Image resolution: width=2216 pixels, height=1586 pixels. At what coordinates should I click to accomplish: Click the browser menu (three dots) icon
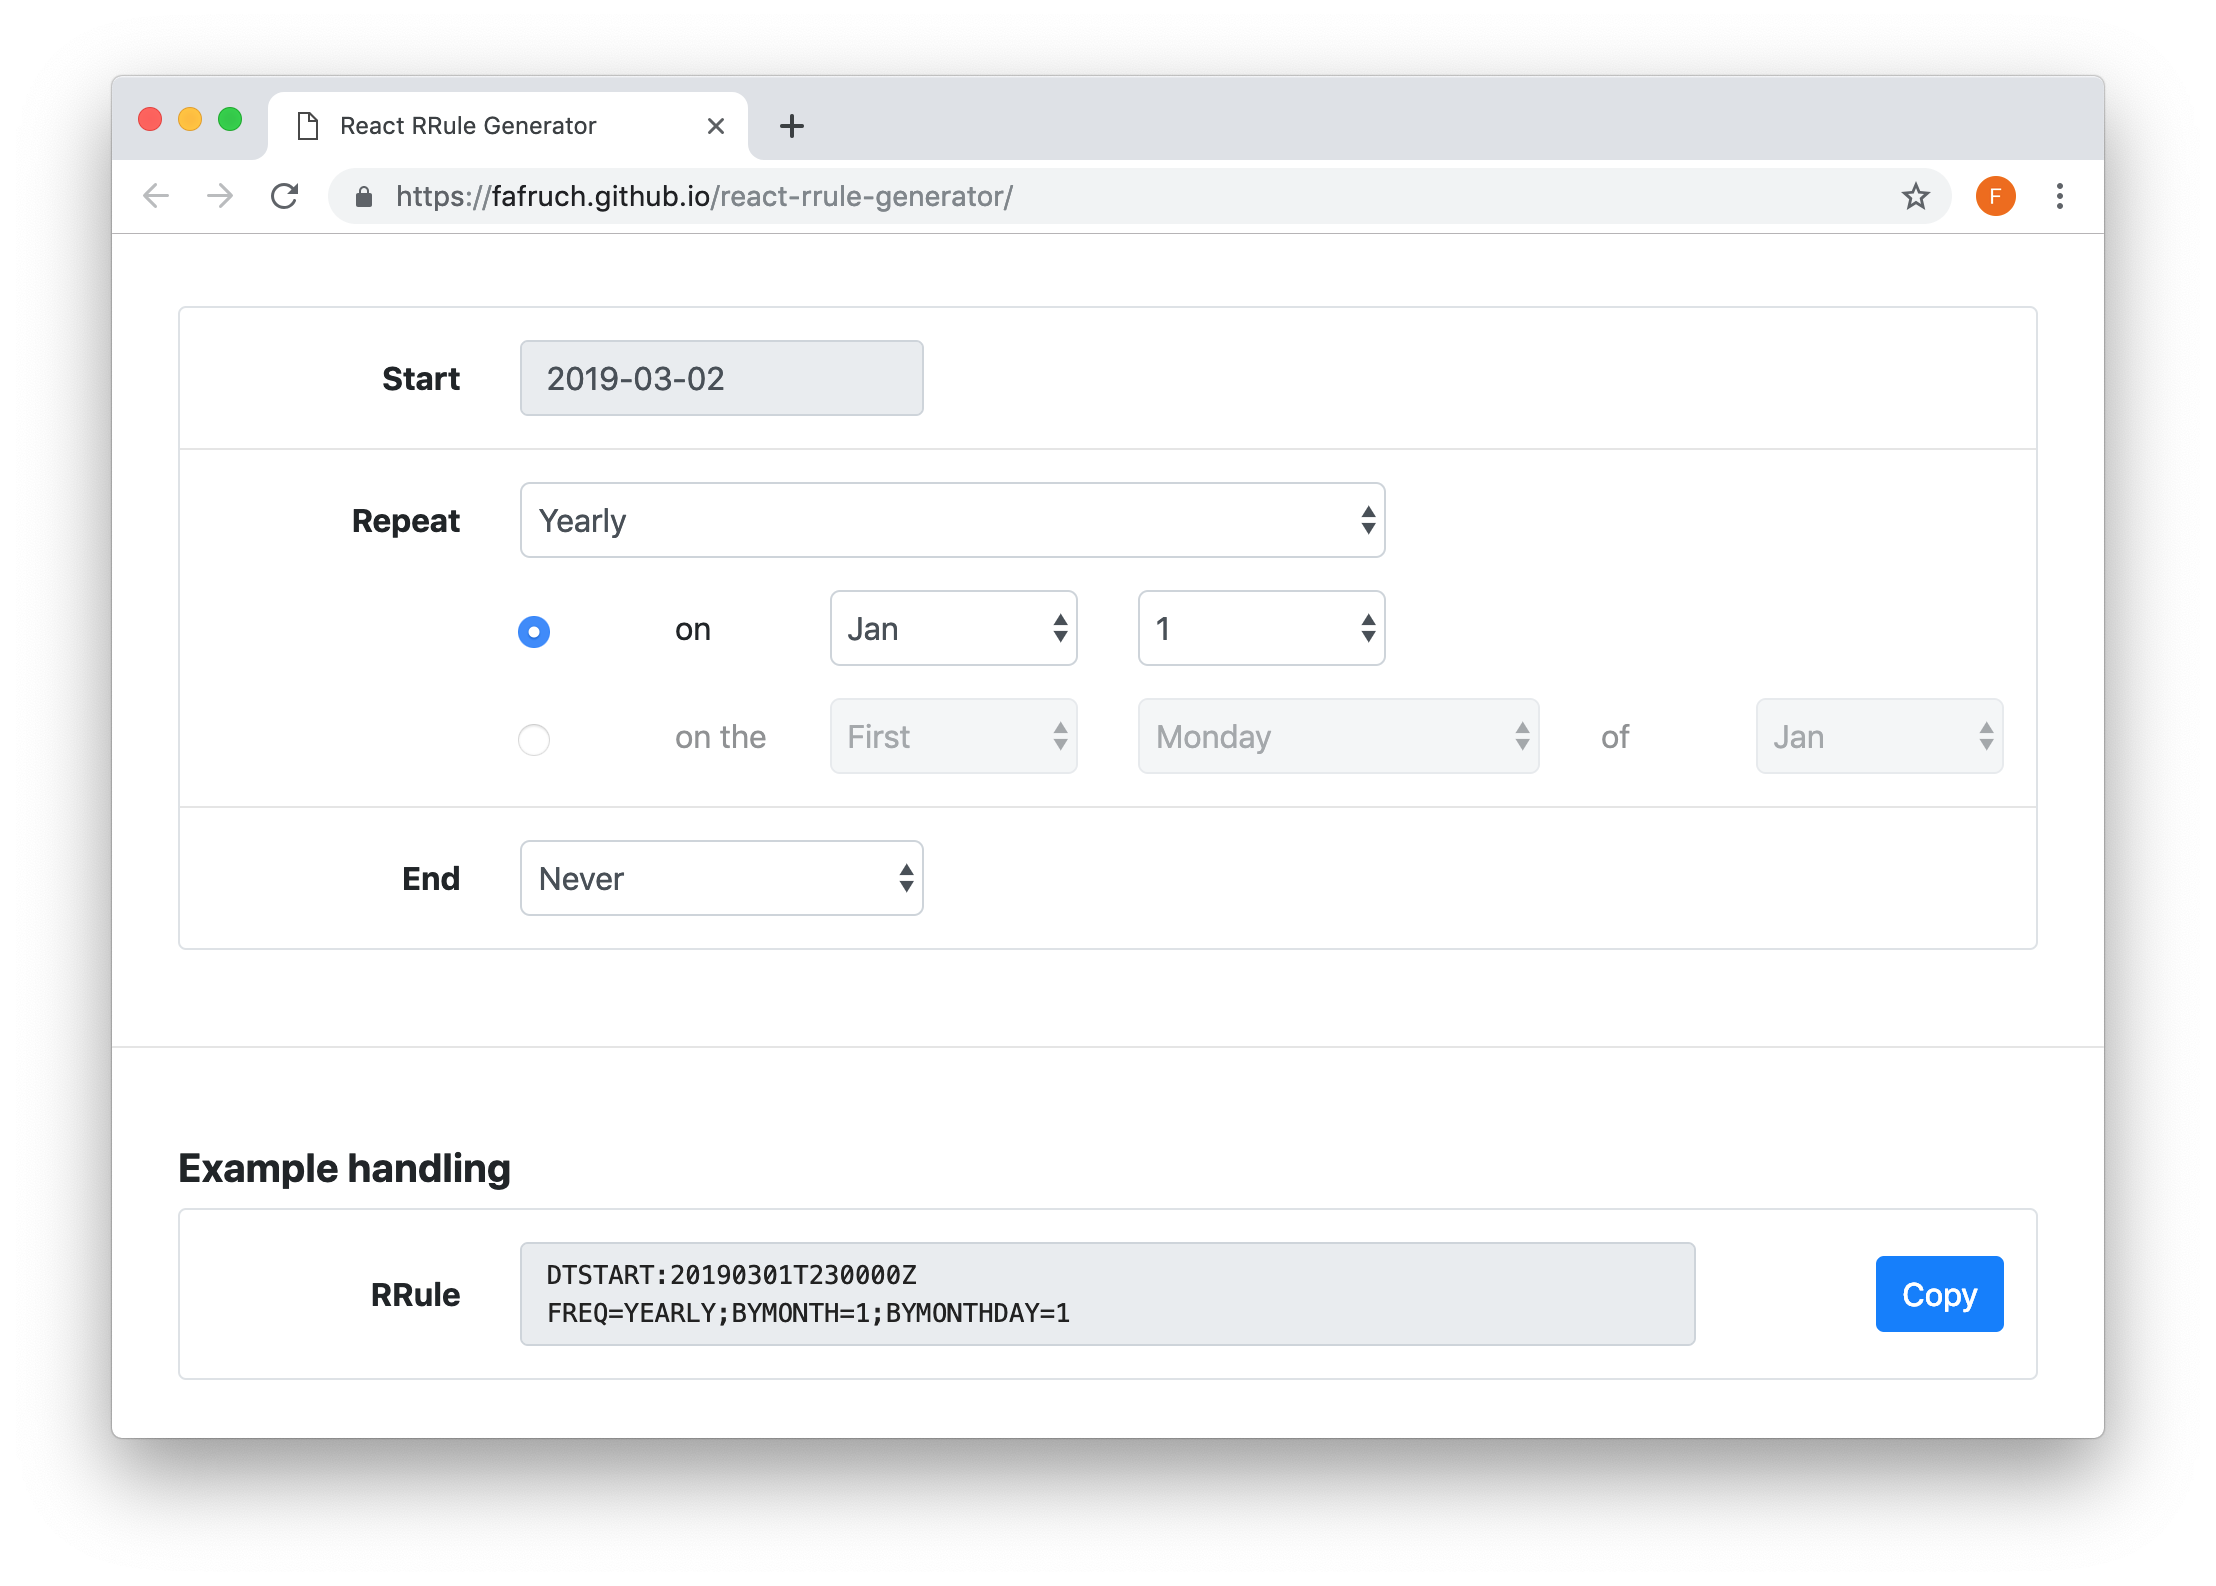click(2056, 196)
